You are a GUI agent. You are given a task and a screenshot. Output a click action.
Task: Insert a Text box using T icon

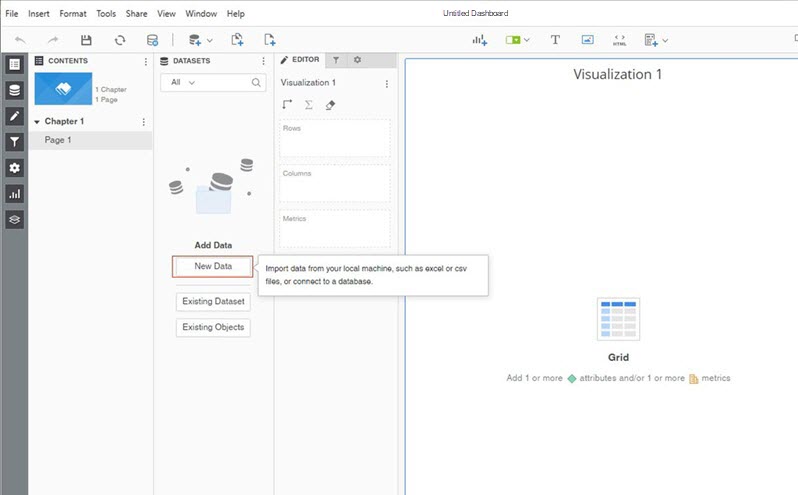click(555, 40)
